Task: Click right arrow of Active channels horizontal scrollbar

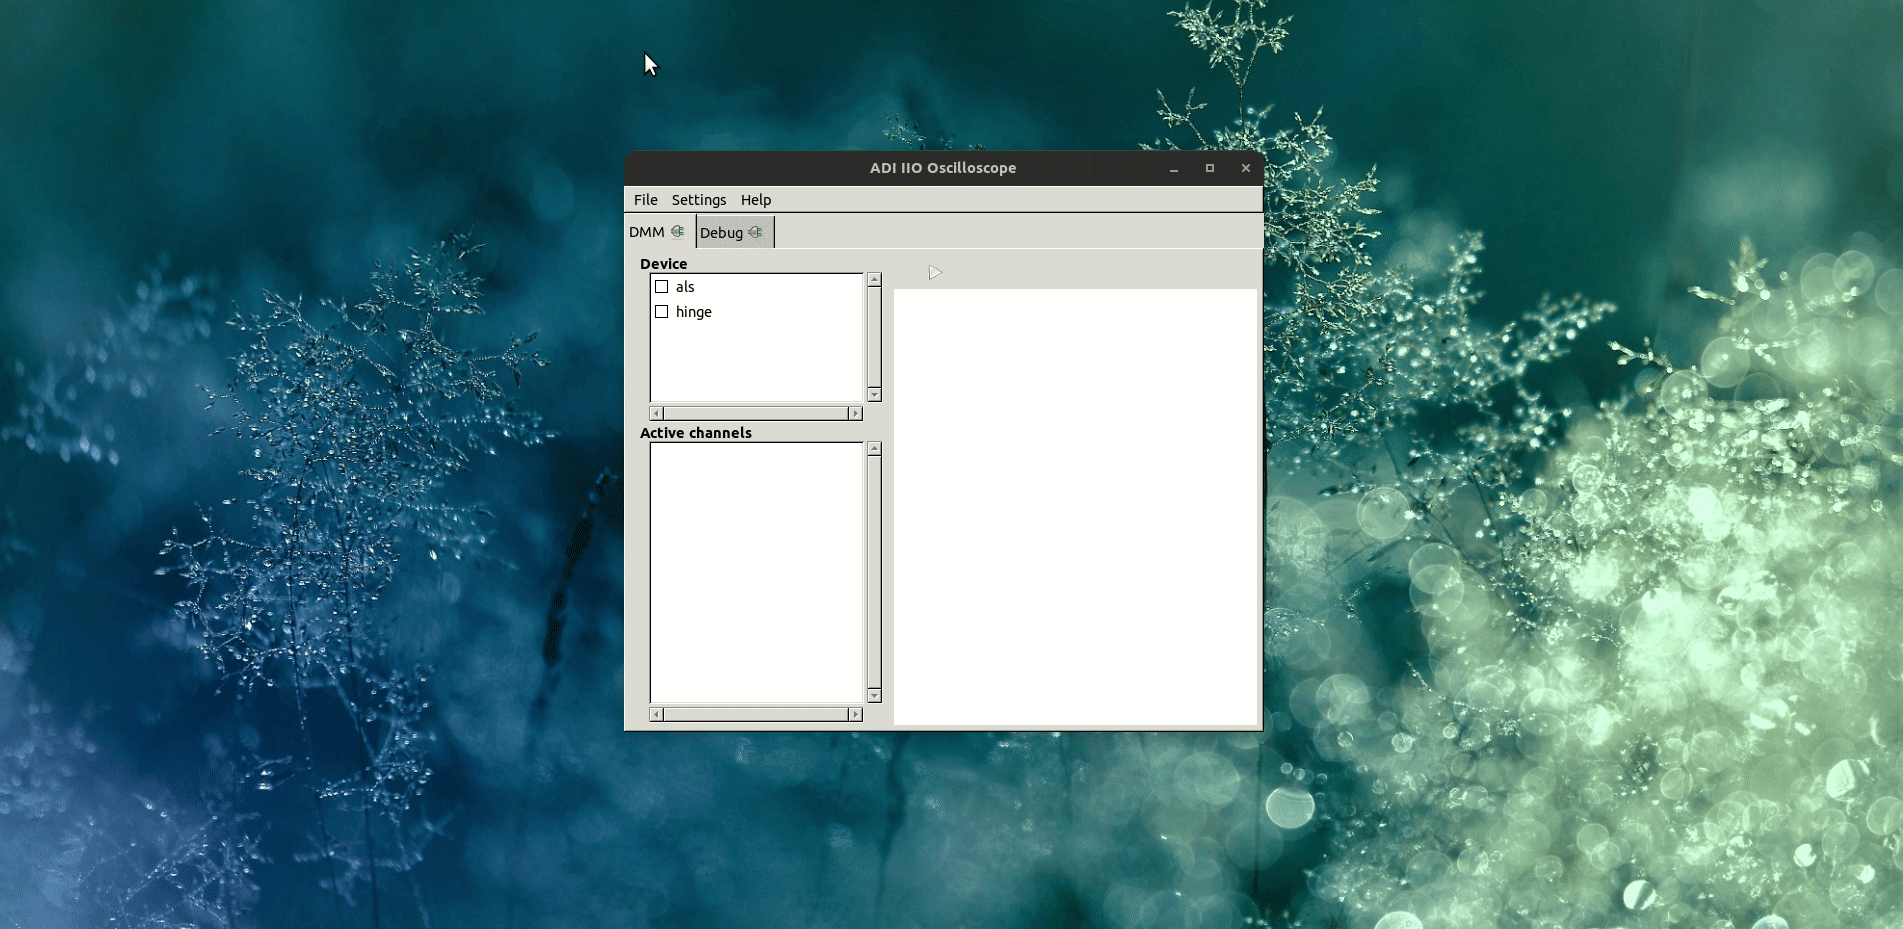Action: 855,714
